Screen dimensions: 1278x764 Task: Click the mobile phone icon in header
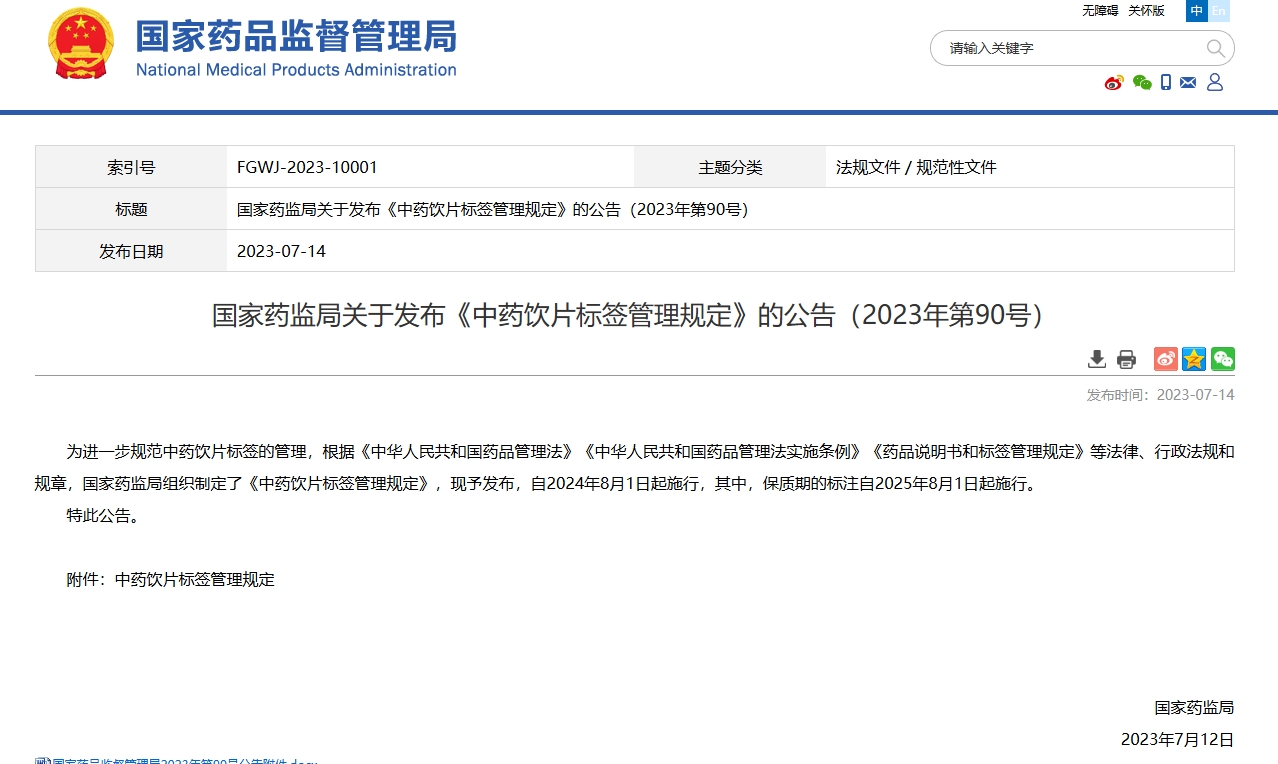pos(1166,83)
